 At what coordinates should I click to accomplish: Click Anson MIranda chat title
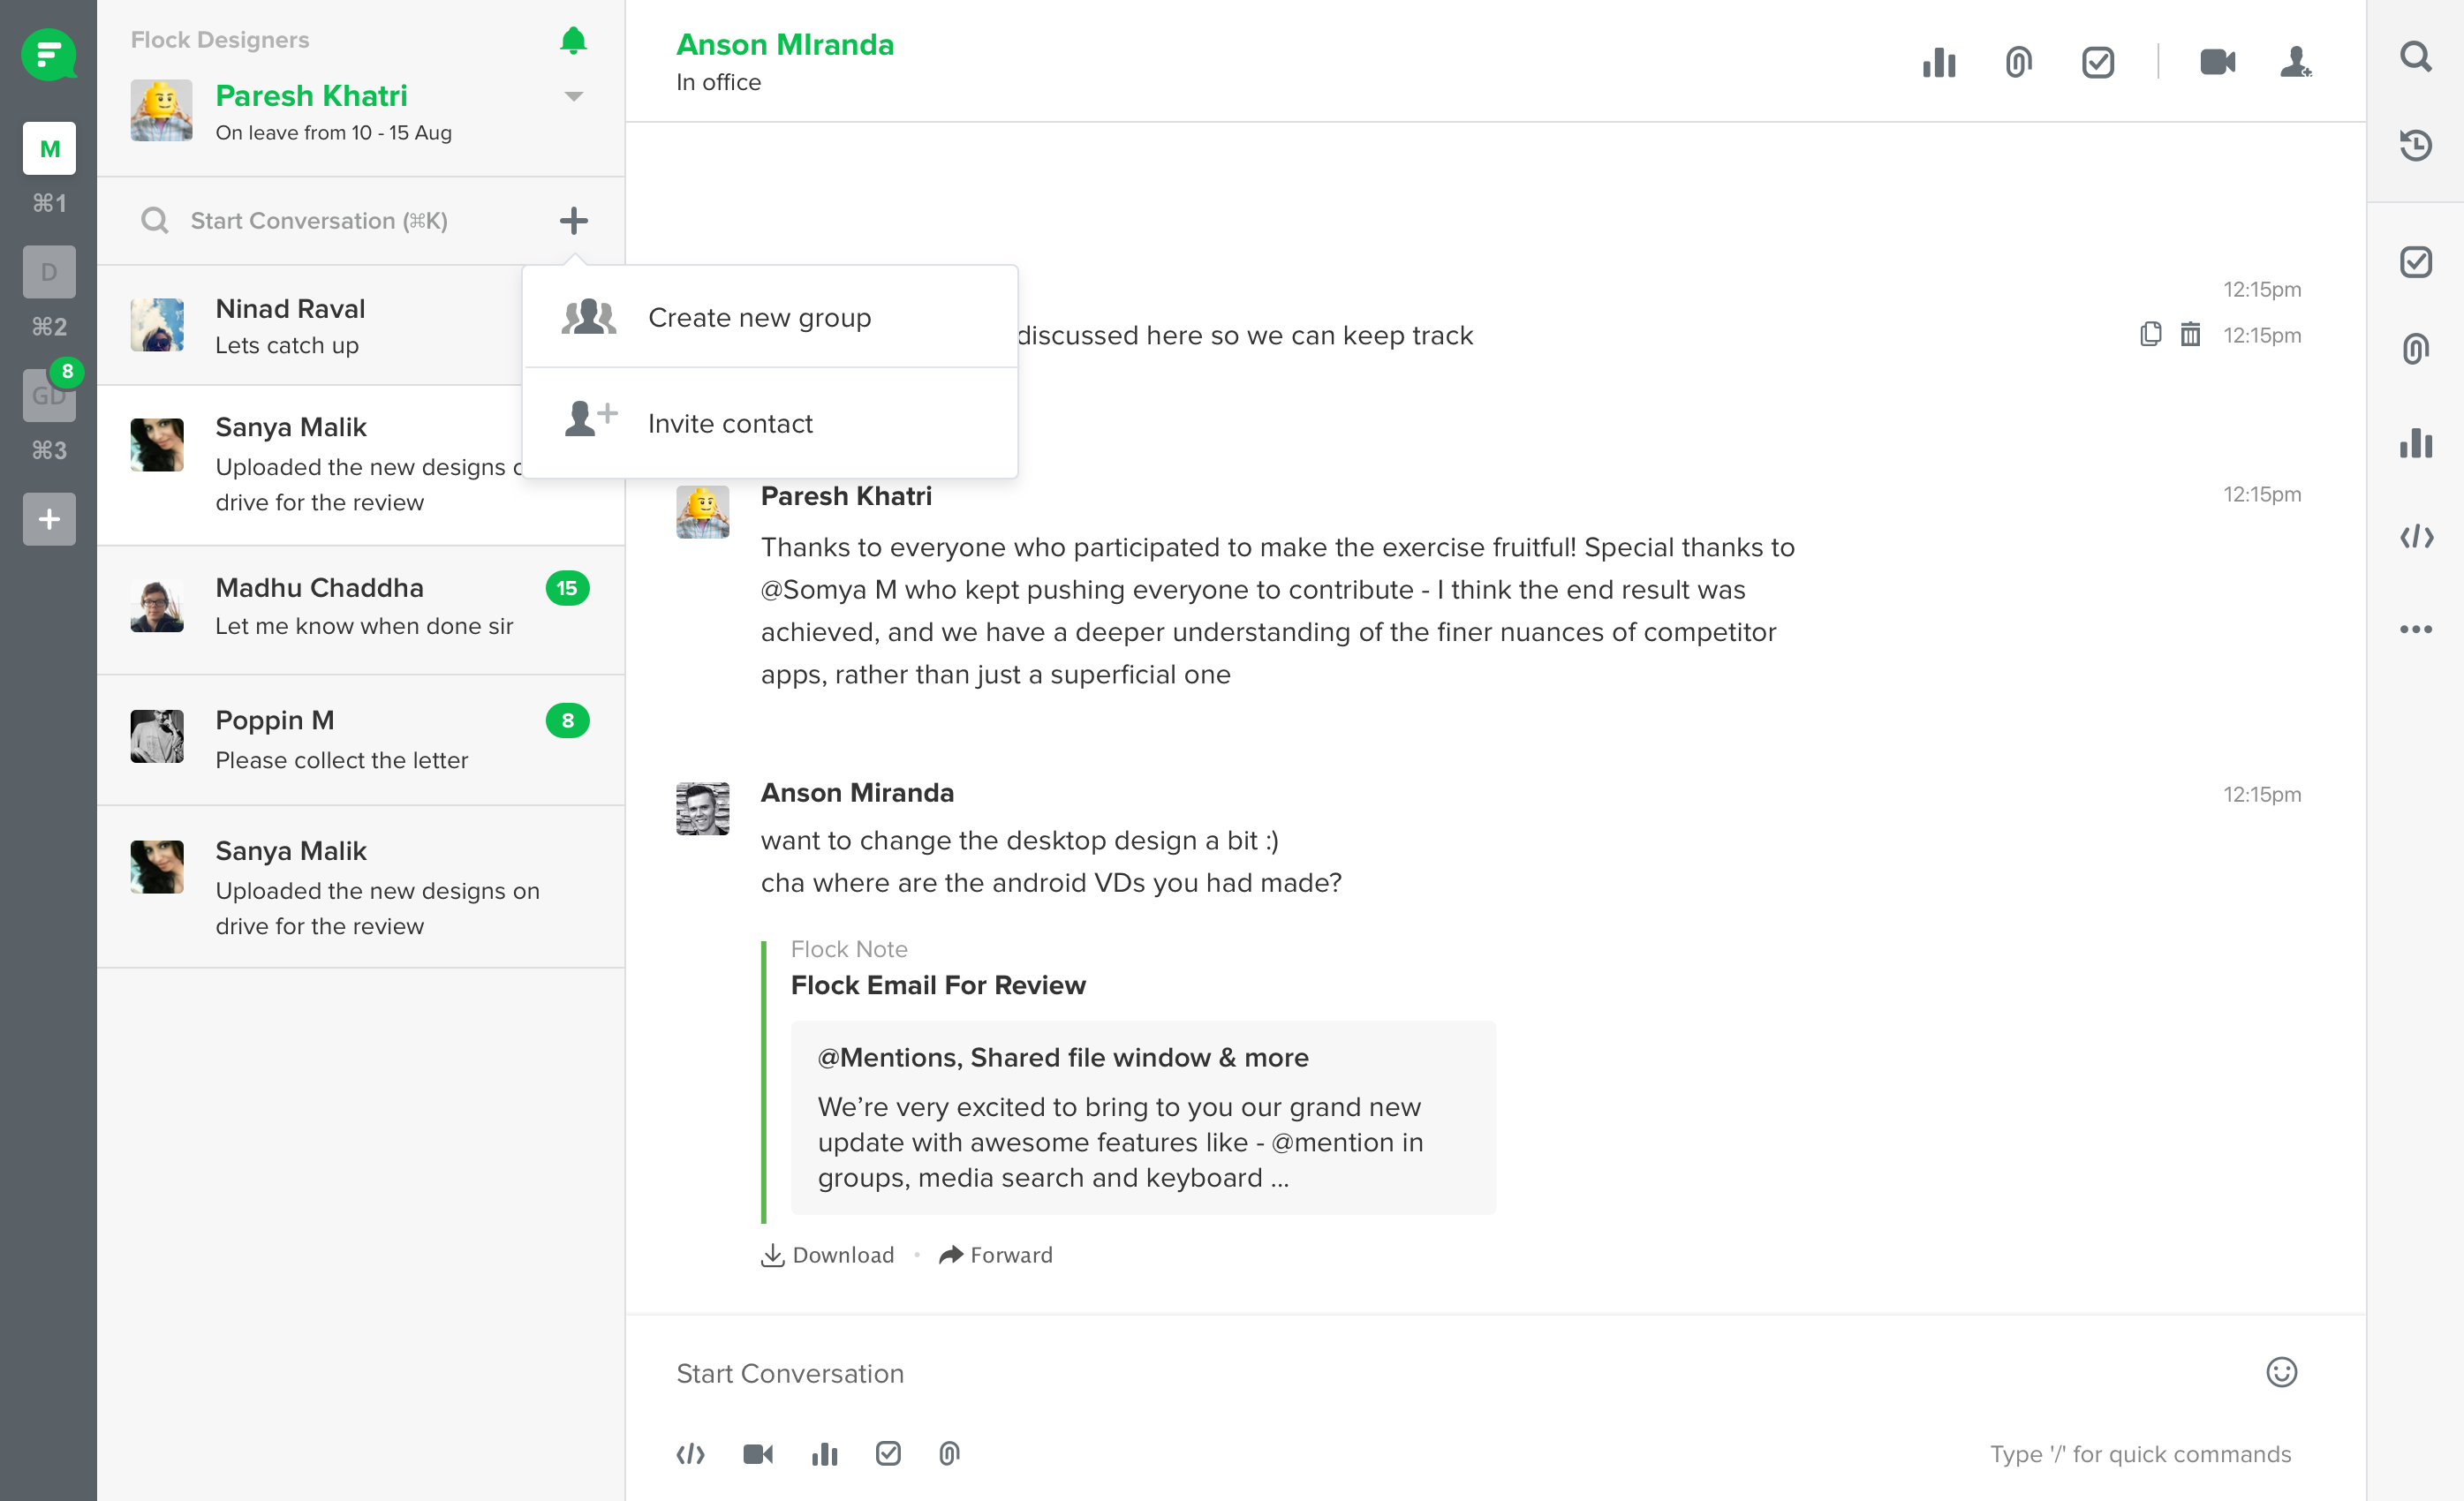[785, 45]
